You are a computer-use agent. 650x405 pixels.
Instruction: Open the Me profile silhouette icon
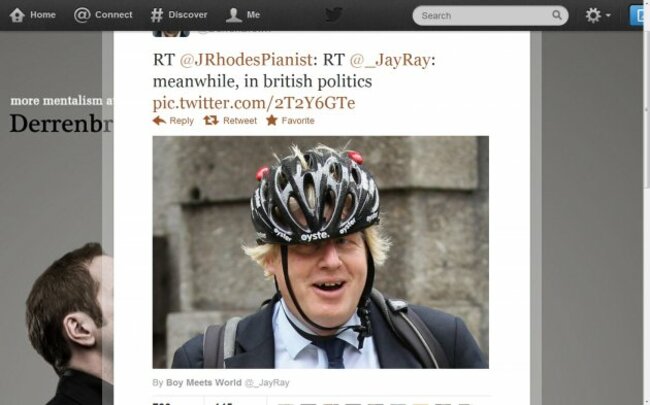click(234, 15)
